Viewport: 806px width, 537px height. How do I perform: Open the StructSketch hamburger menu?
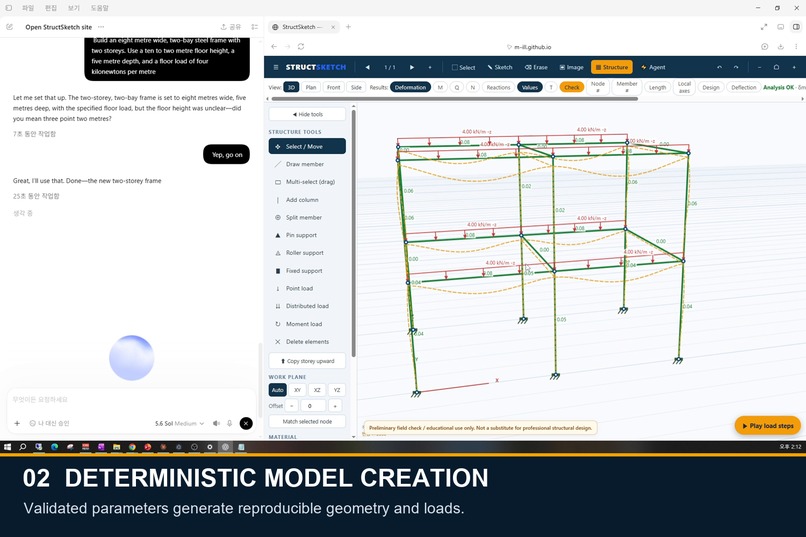pos(276,67)
